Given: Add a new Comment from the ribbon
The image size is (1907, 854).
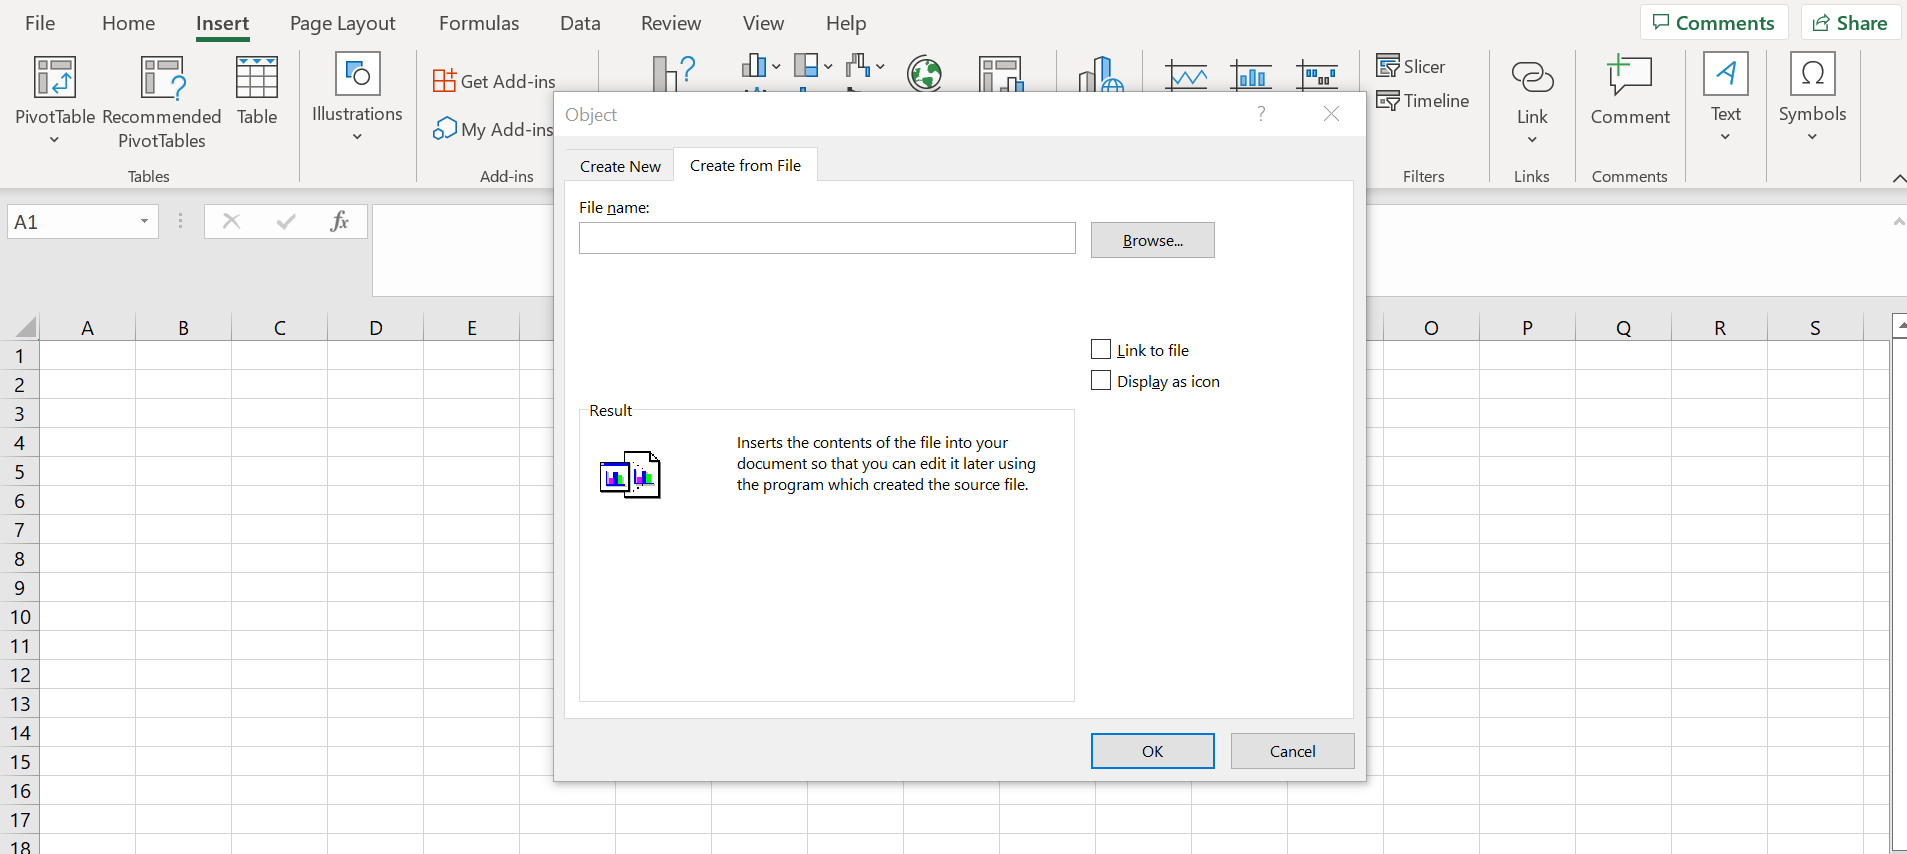Looking at the screenshot, I should tap(1630, 90).
